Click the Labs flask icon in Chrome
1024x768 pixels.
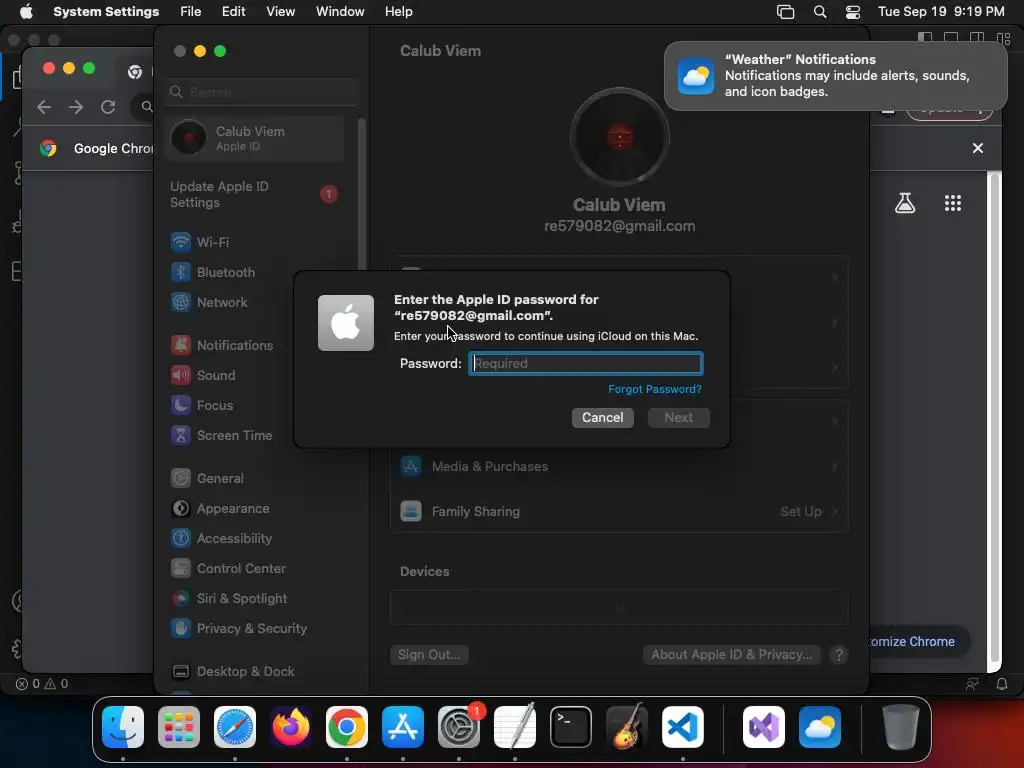pos(904,203)
